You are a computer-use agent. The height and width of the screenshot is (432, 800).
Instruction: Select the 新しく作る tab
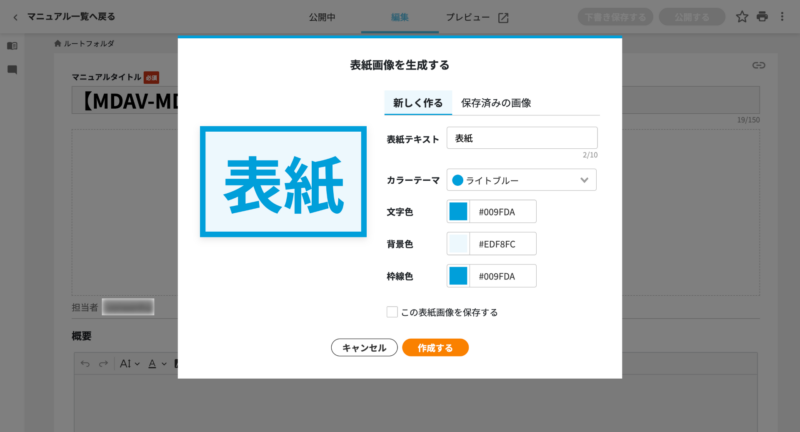417,103
